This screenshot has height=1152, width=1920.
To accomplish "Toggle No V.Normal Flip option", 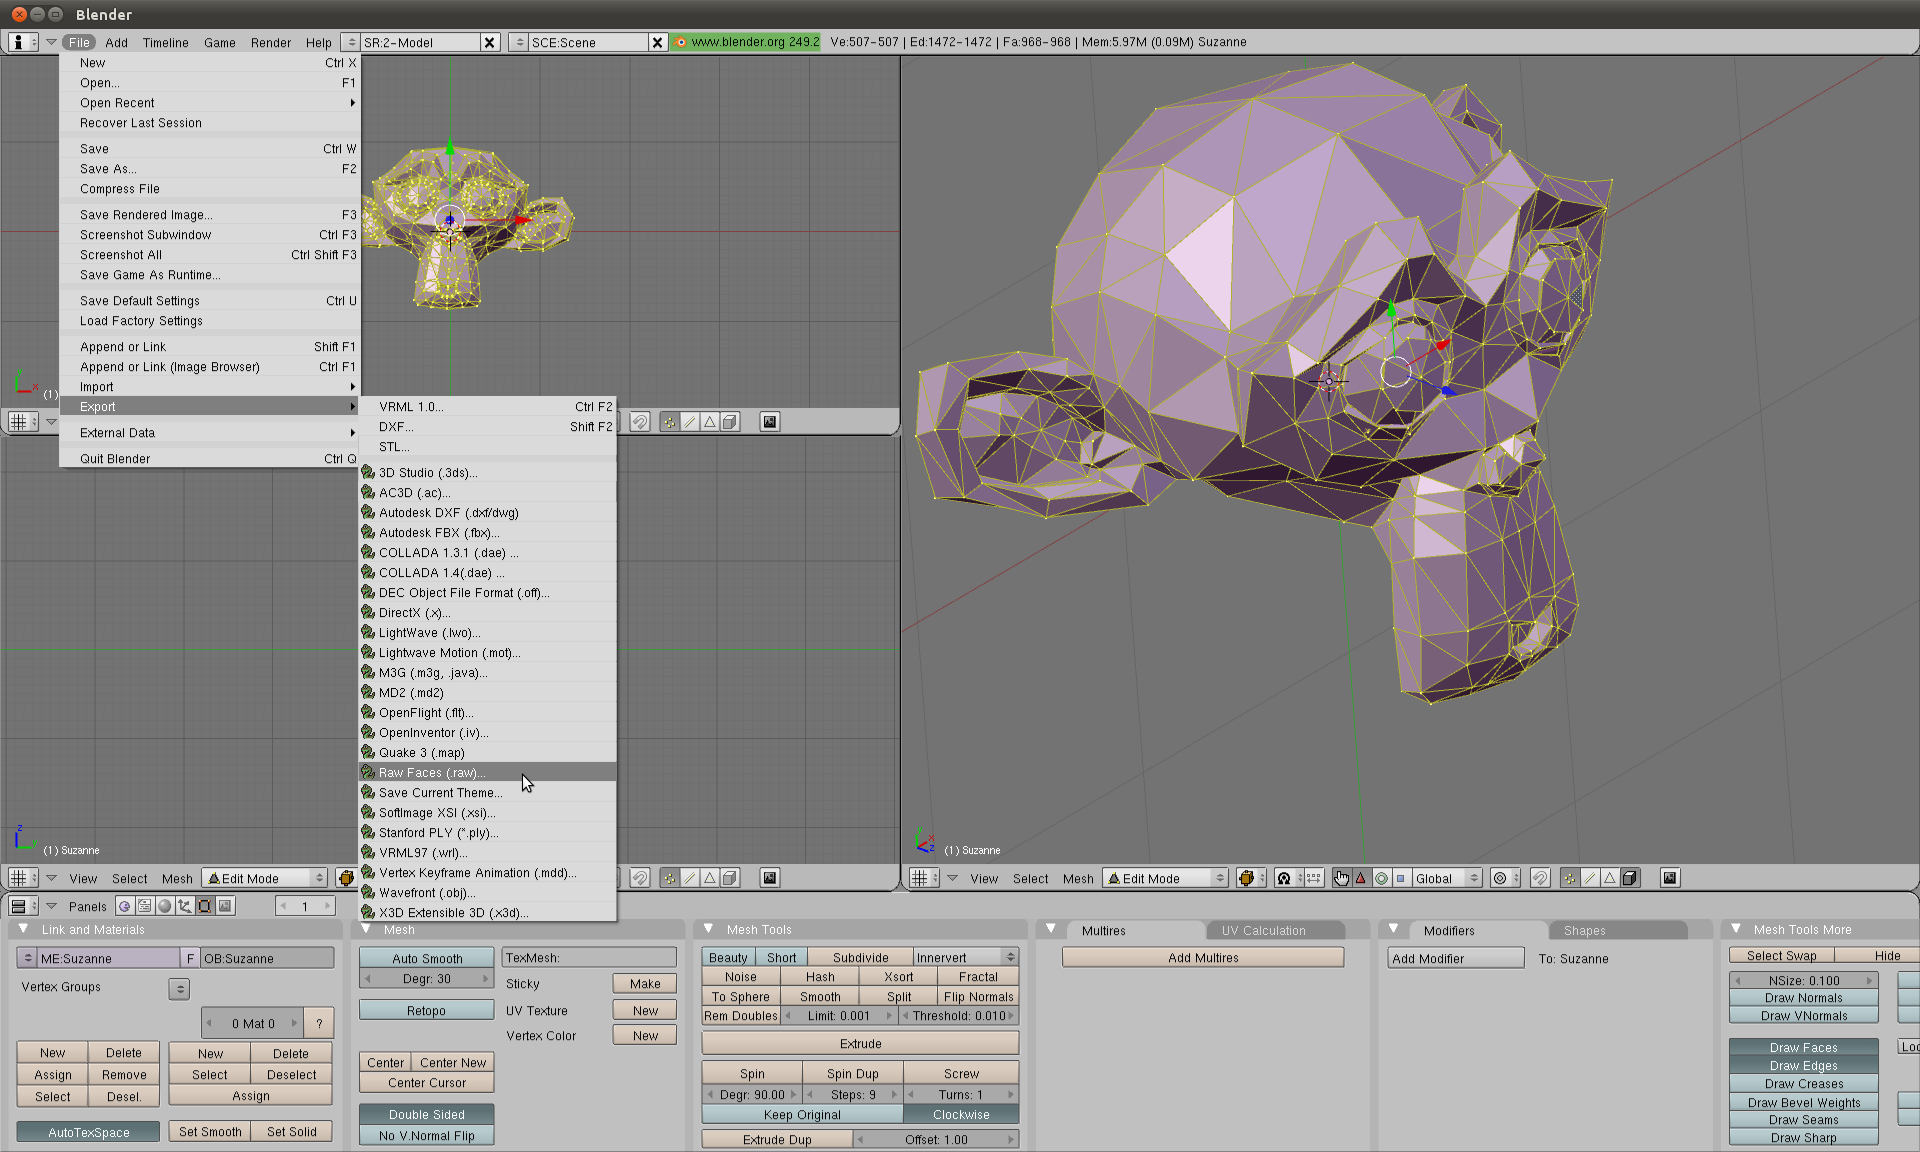I will pos(427,1135).
